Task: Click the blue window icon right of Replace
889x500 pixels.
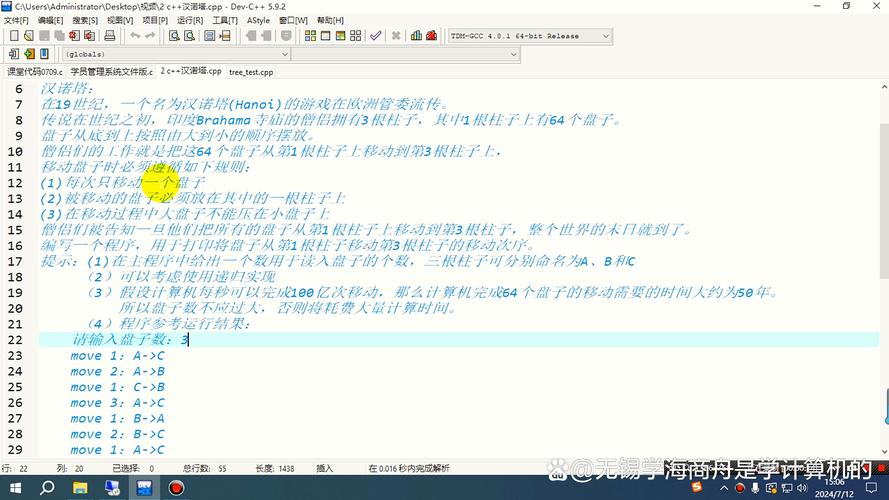Action: pos(210,36)
